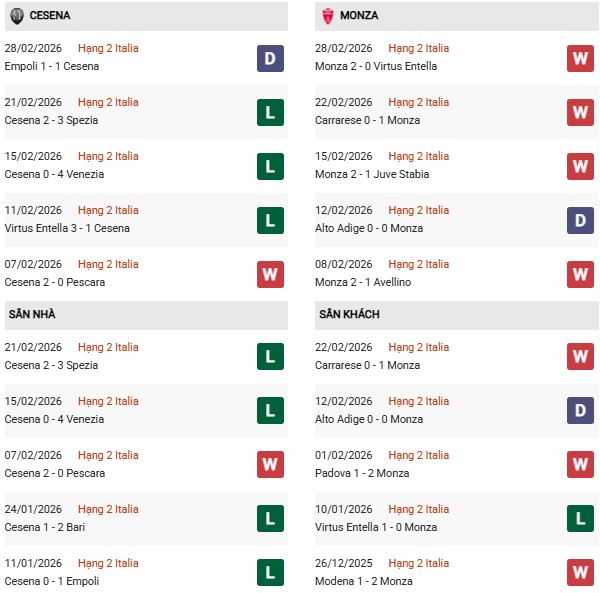Image resolution: width=600 pixels, height=593 pixels.
Task: Click the win badge for Modena 1 - 2 Monza
Action: pyautogui.click(x=580, y=573)
